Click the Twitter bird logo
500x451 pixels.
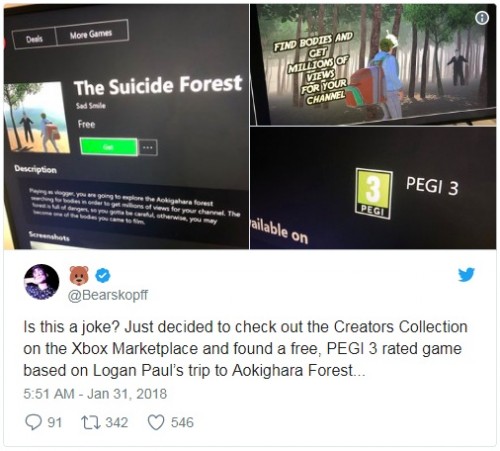coord(466,274)
